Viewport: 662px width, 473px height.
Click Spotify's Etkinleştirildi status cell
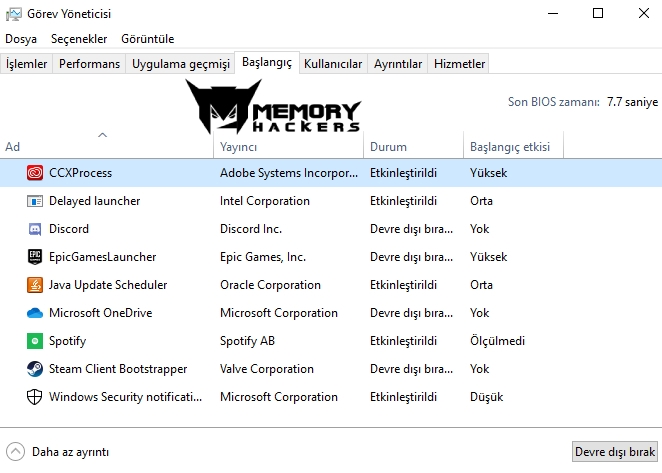[x=403, y=341]
